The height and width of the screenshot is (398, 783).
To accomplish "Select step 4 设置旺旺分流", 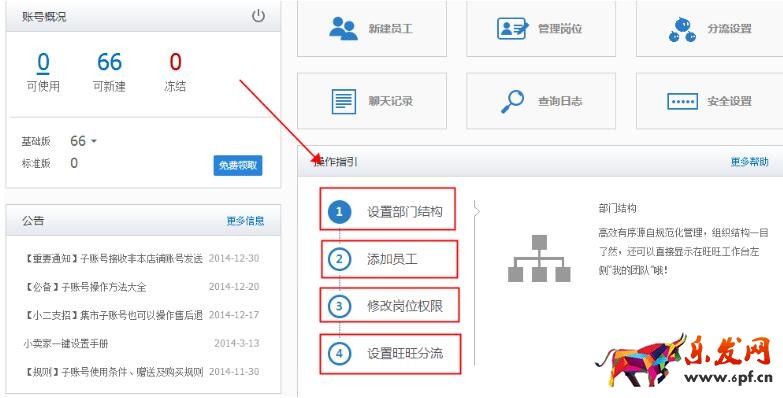I will pyautogui.click(x=390, y=354).
